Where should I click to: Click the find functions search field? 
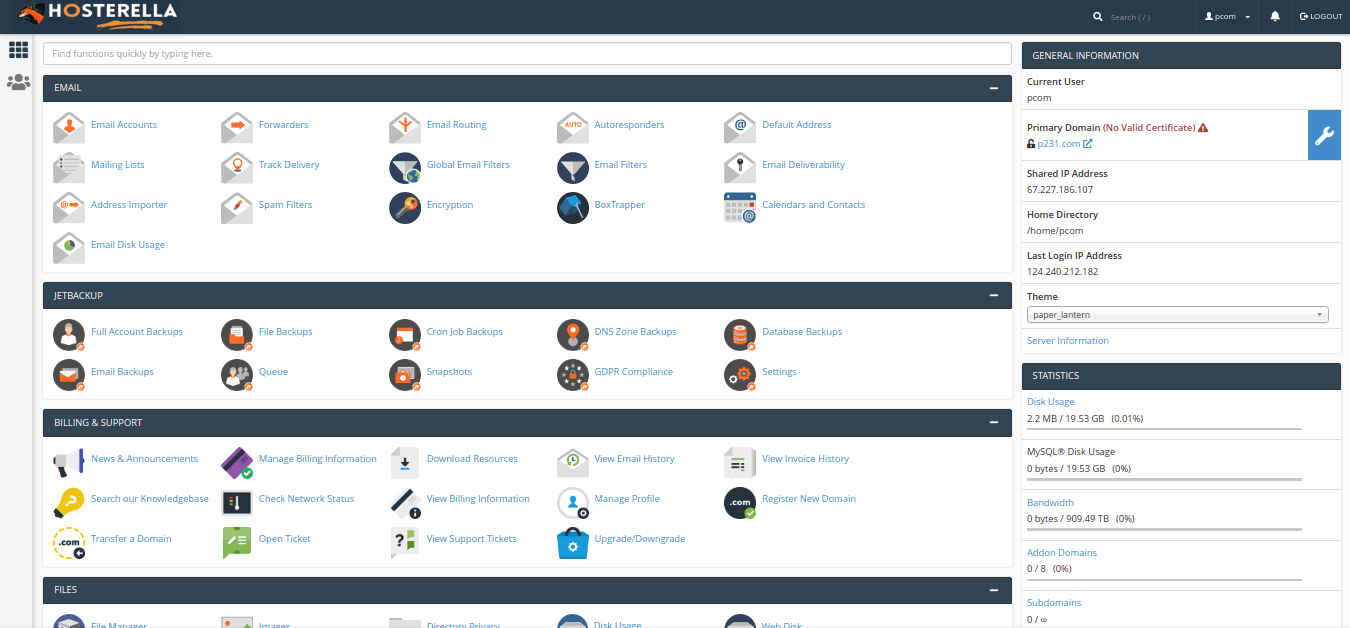tap(527, 54)
